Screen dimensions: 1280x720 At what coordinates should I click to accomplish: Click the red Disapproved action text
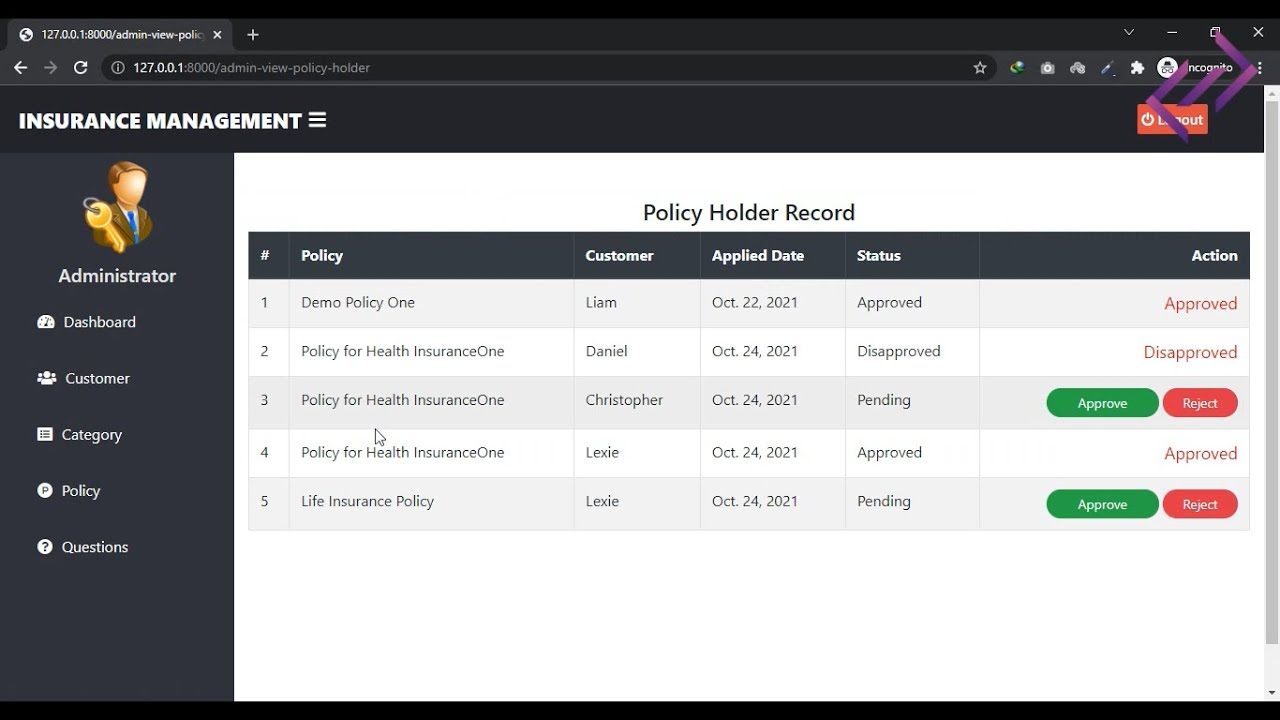pyautogui.click(x=1190, y=353)
